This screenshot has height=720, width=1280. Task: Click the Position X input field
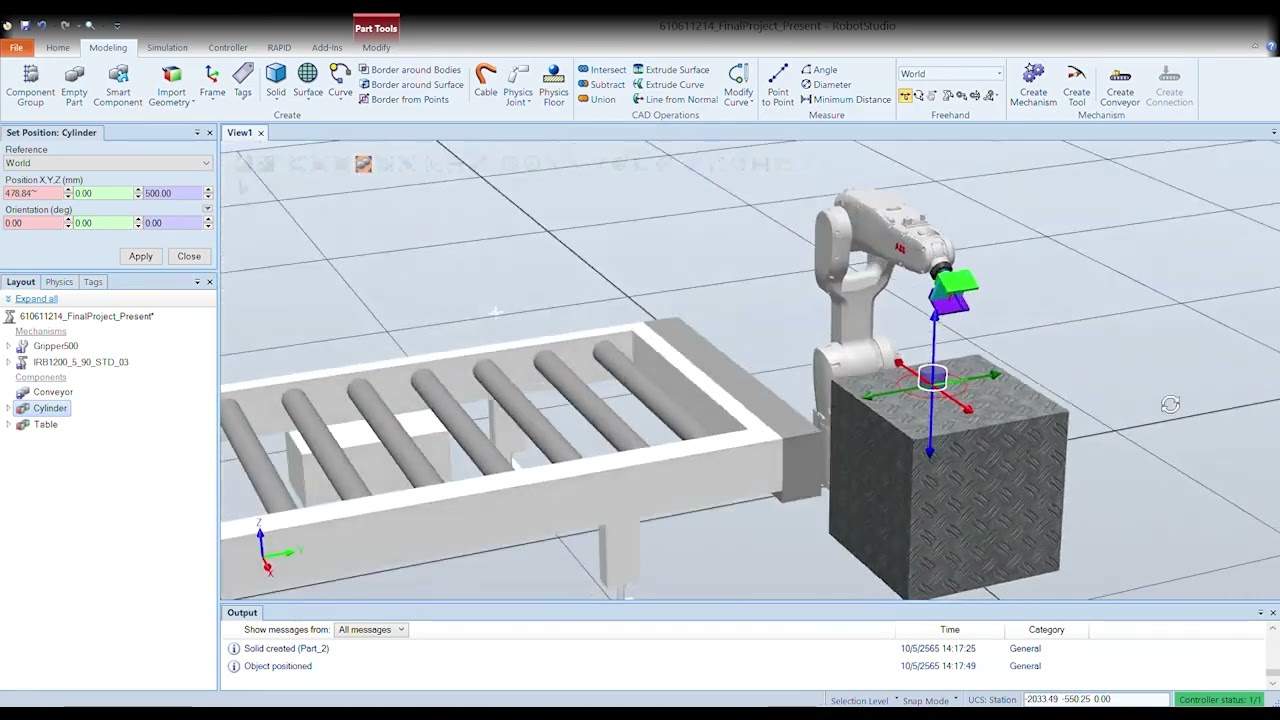click(x=32, y=193)
